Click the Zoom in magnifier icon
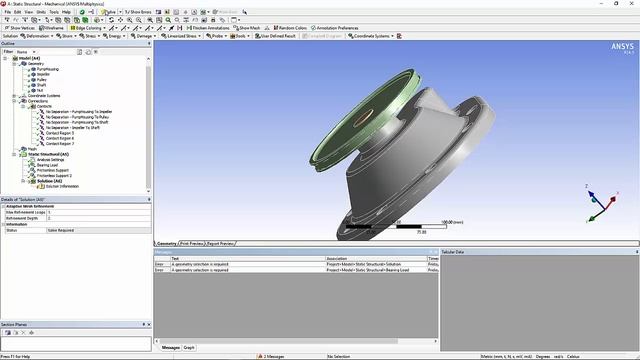This screenshot has height=360, width=640. tap(129, 20)
